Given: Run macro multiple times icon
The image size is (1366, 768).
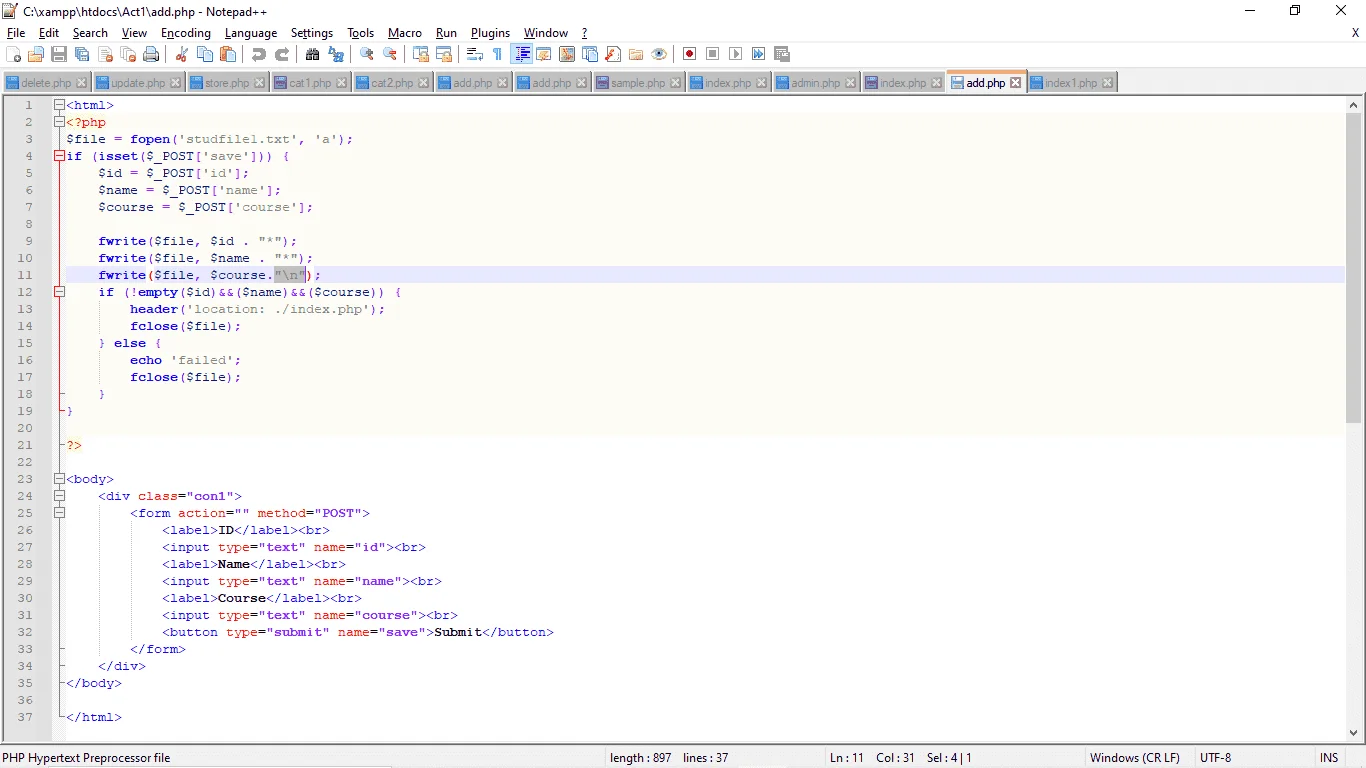Looking at the screenshot, I should click(x=759, y=54).
